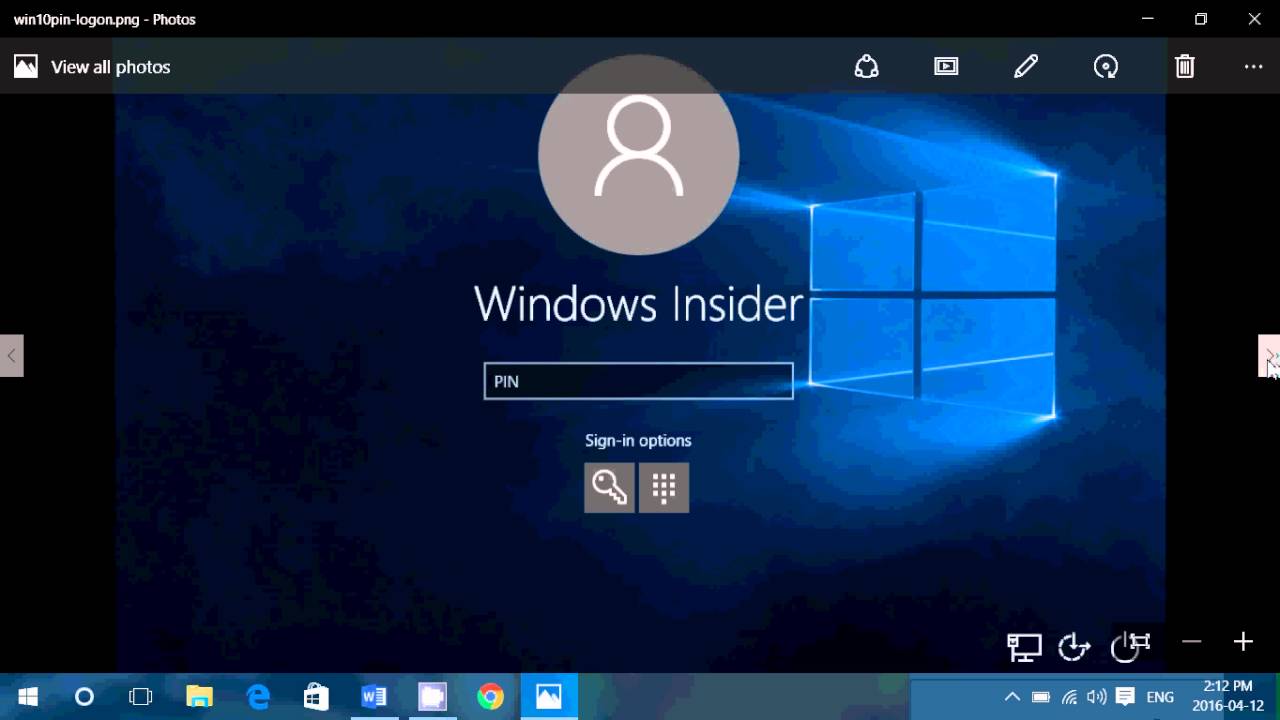1280x720 pixels.
Task: Open Task View from the taskbar
Action: tap(141, 697)
